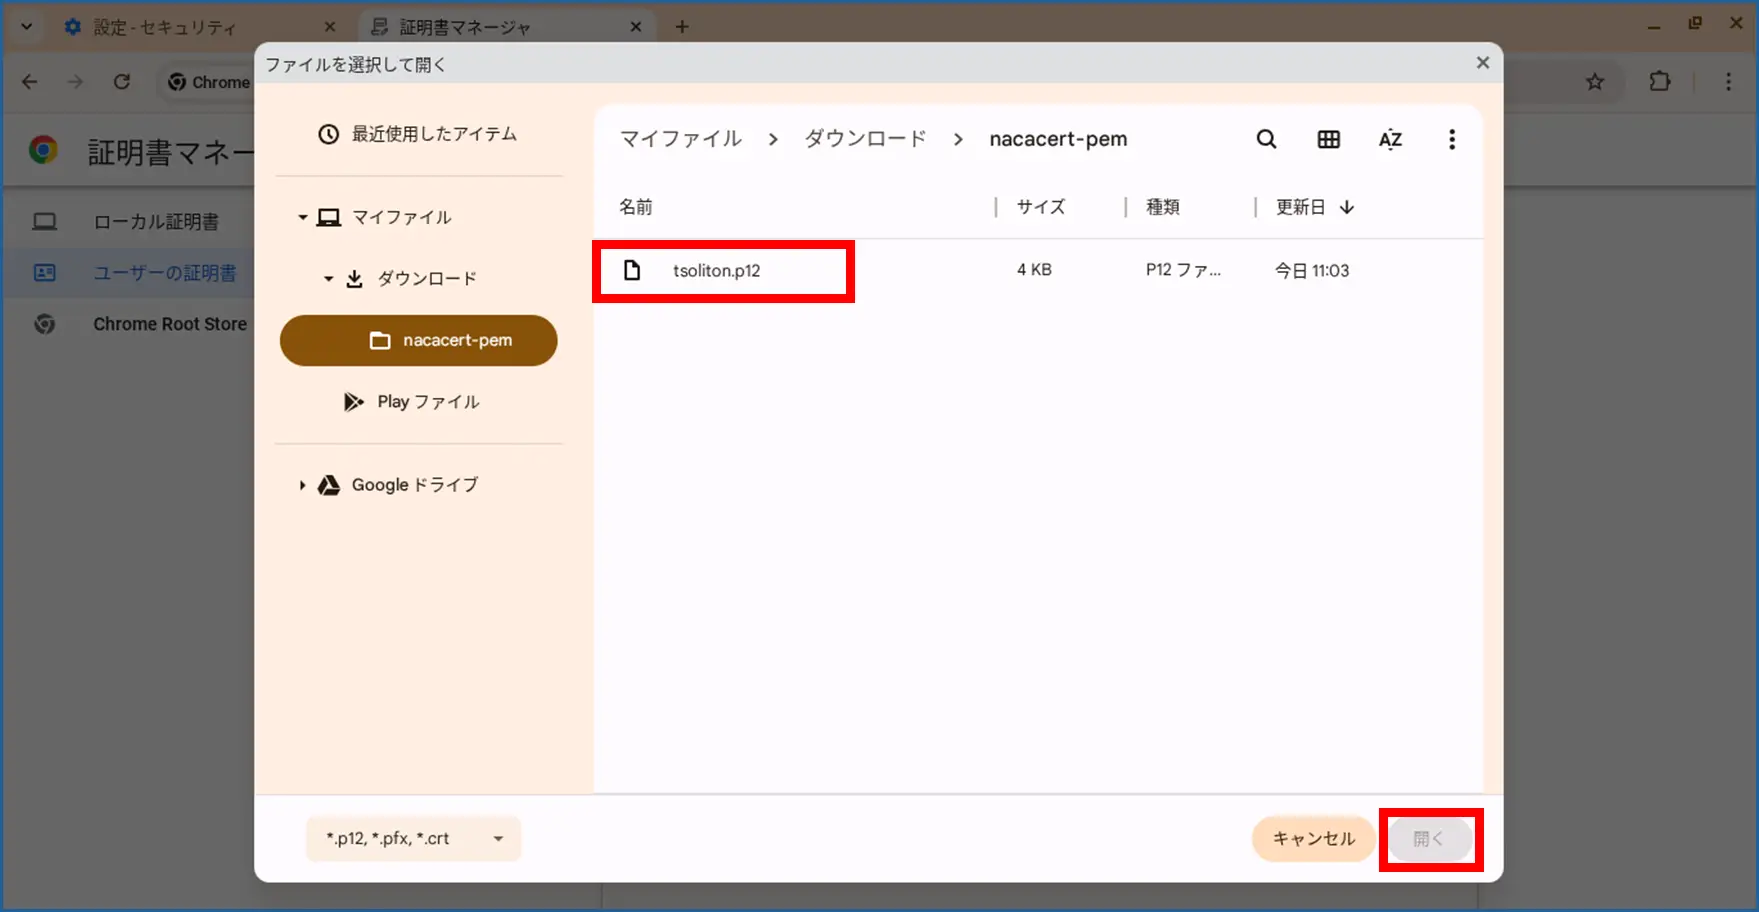Open Chrome extensions puzzle icon
Image resolution: width=1759 pixels, height=912 pixels.
[x=1660, y=82]
